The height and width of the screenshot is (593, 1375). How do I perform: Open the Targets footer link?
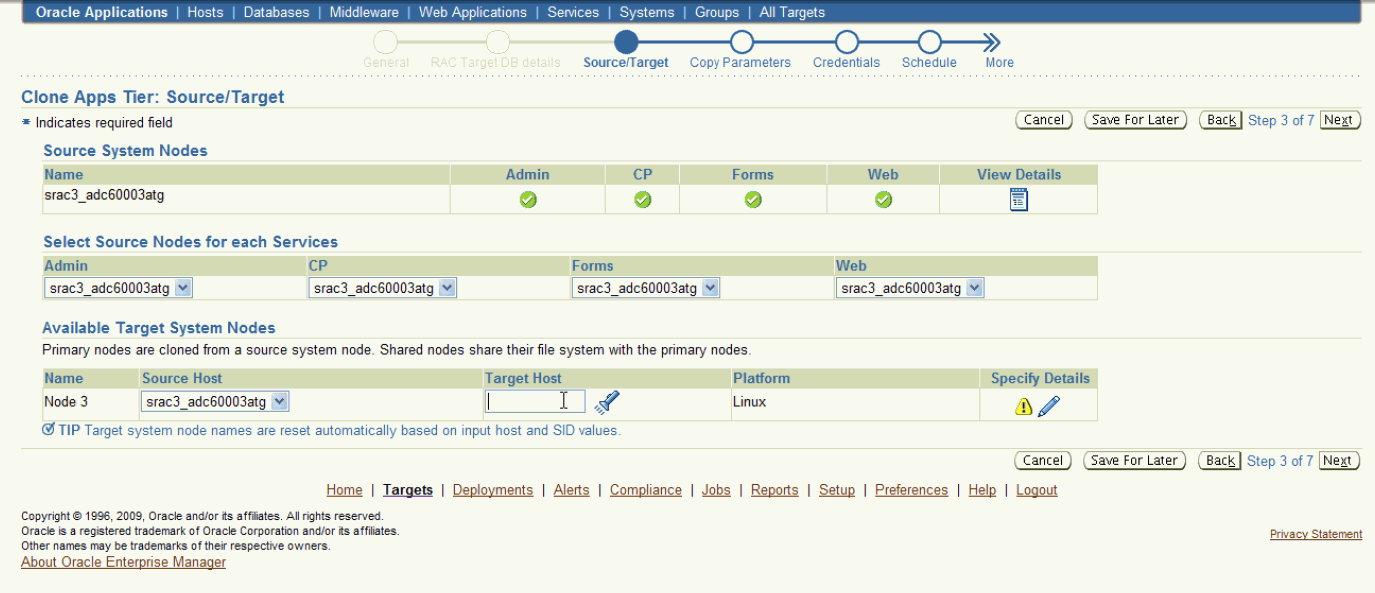tap(408, 490)
